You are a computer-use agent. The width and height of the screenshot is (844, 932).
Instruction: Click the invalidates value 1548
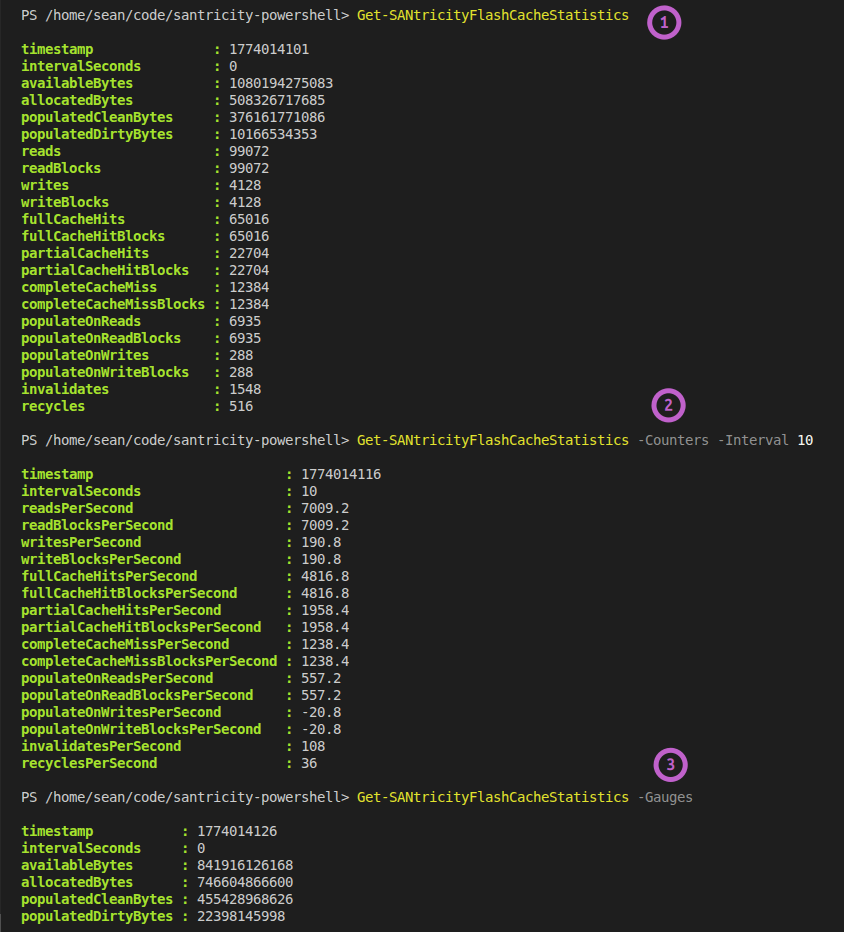coord(245,389)
